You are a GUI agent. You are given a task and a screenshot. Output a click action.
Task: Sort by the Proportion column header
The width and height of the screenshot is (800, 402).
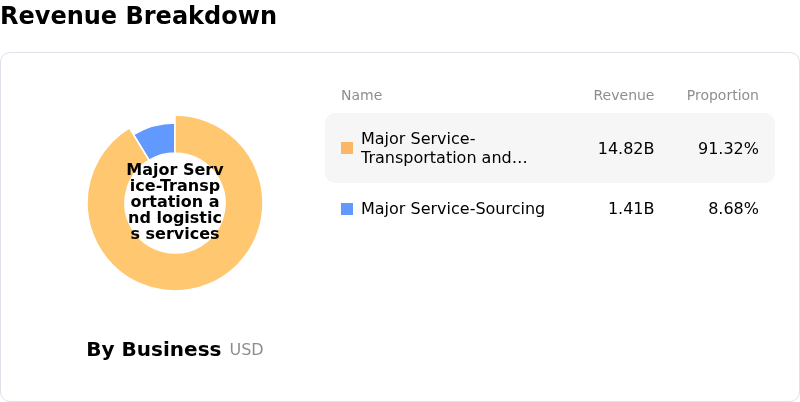pyautogui.click(x=722, y=95)
